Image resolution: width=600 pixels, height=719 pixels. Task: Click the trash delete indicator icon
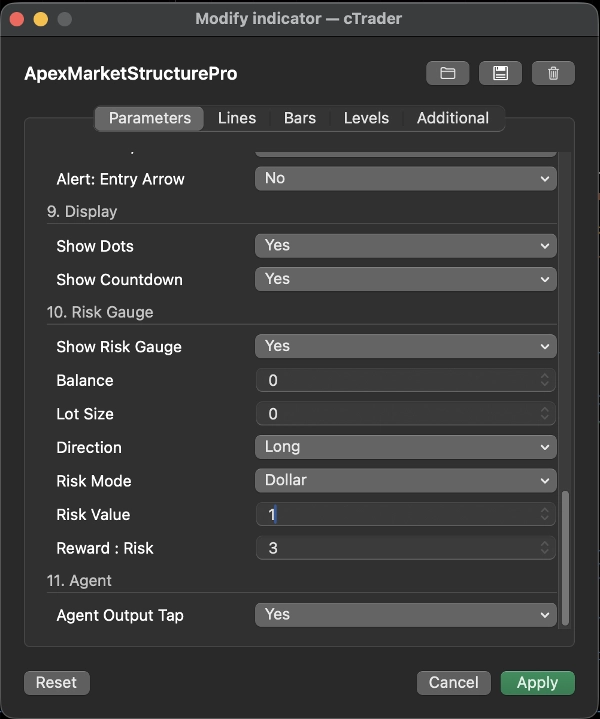553,73
